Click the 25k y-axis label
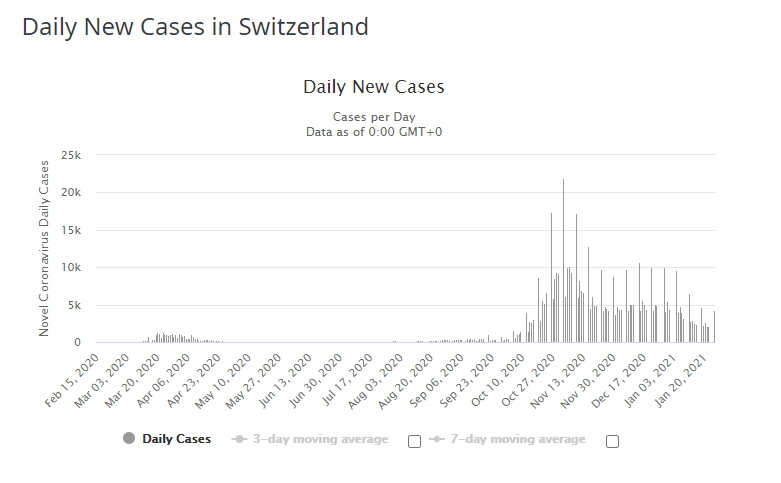 point(70,155)
